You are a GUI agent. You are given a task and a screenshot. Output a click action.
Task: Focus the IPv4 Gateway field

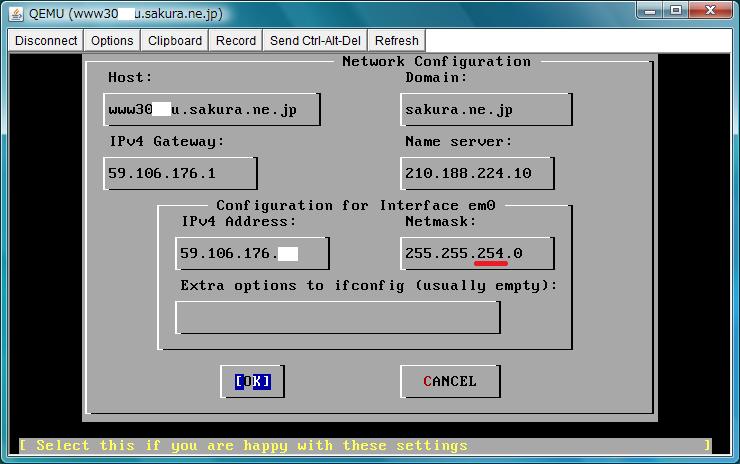tap(181, 173)
